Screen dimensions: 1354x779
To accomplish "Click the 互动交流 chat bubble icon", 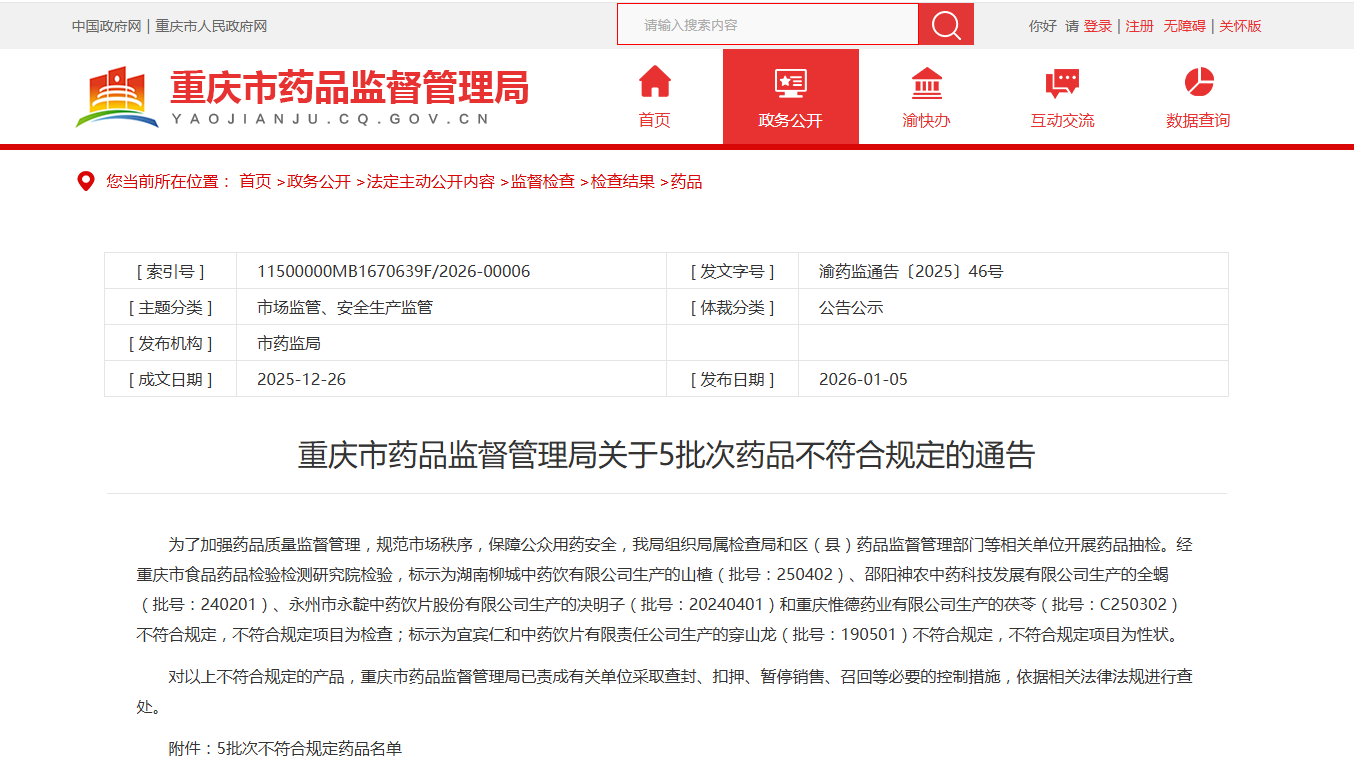I will pos(1062,82).
